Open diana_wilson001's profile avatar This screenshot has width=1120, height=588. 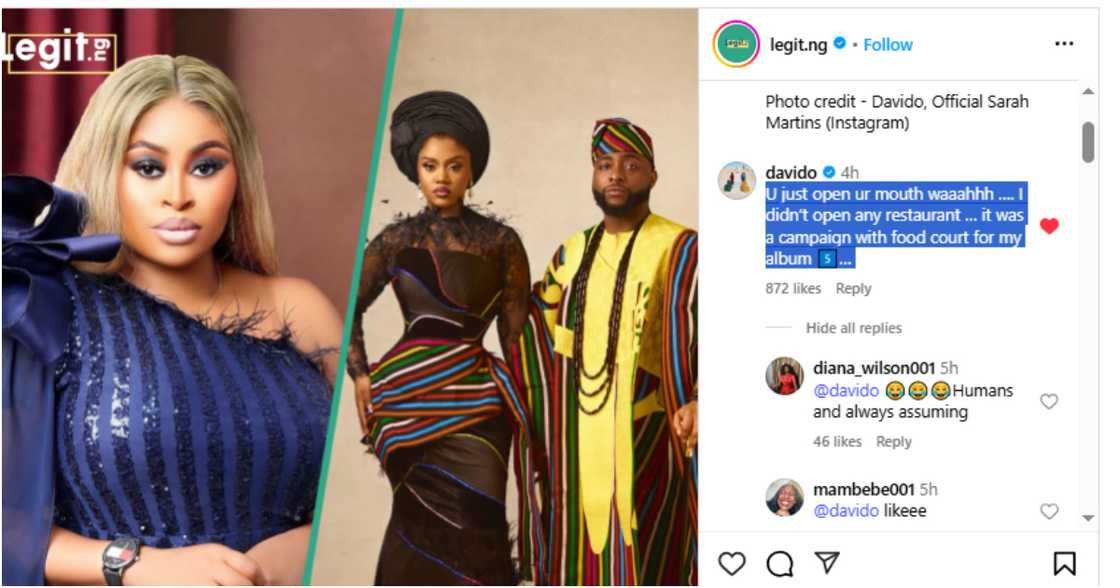[x=785, y=376]
